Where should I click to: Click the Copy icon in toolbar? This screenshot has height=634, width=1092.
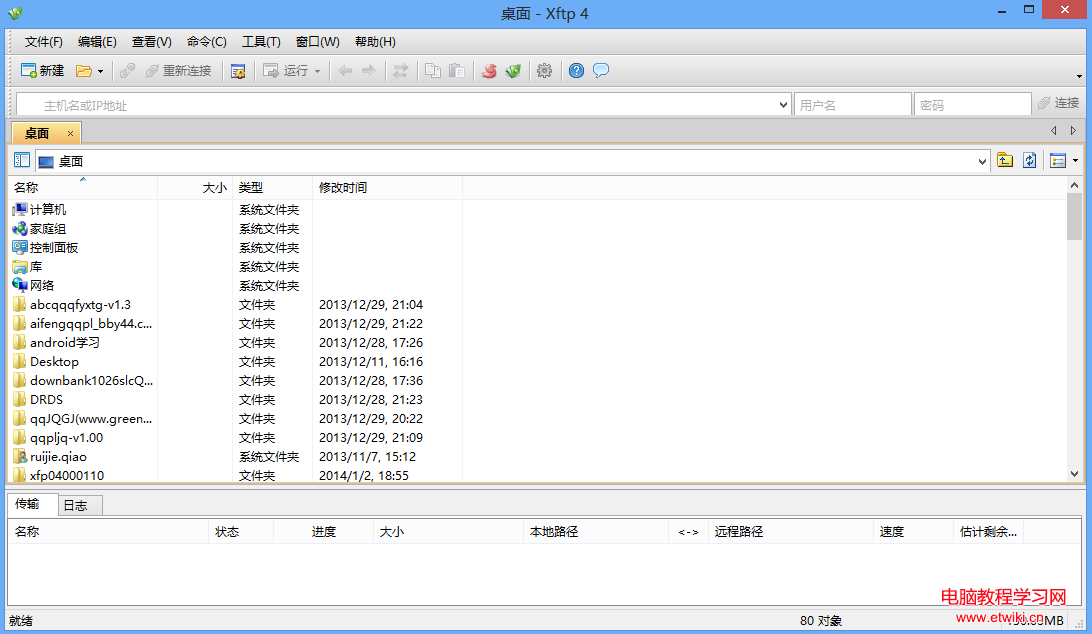[432, 70]
